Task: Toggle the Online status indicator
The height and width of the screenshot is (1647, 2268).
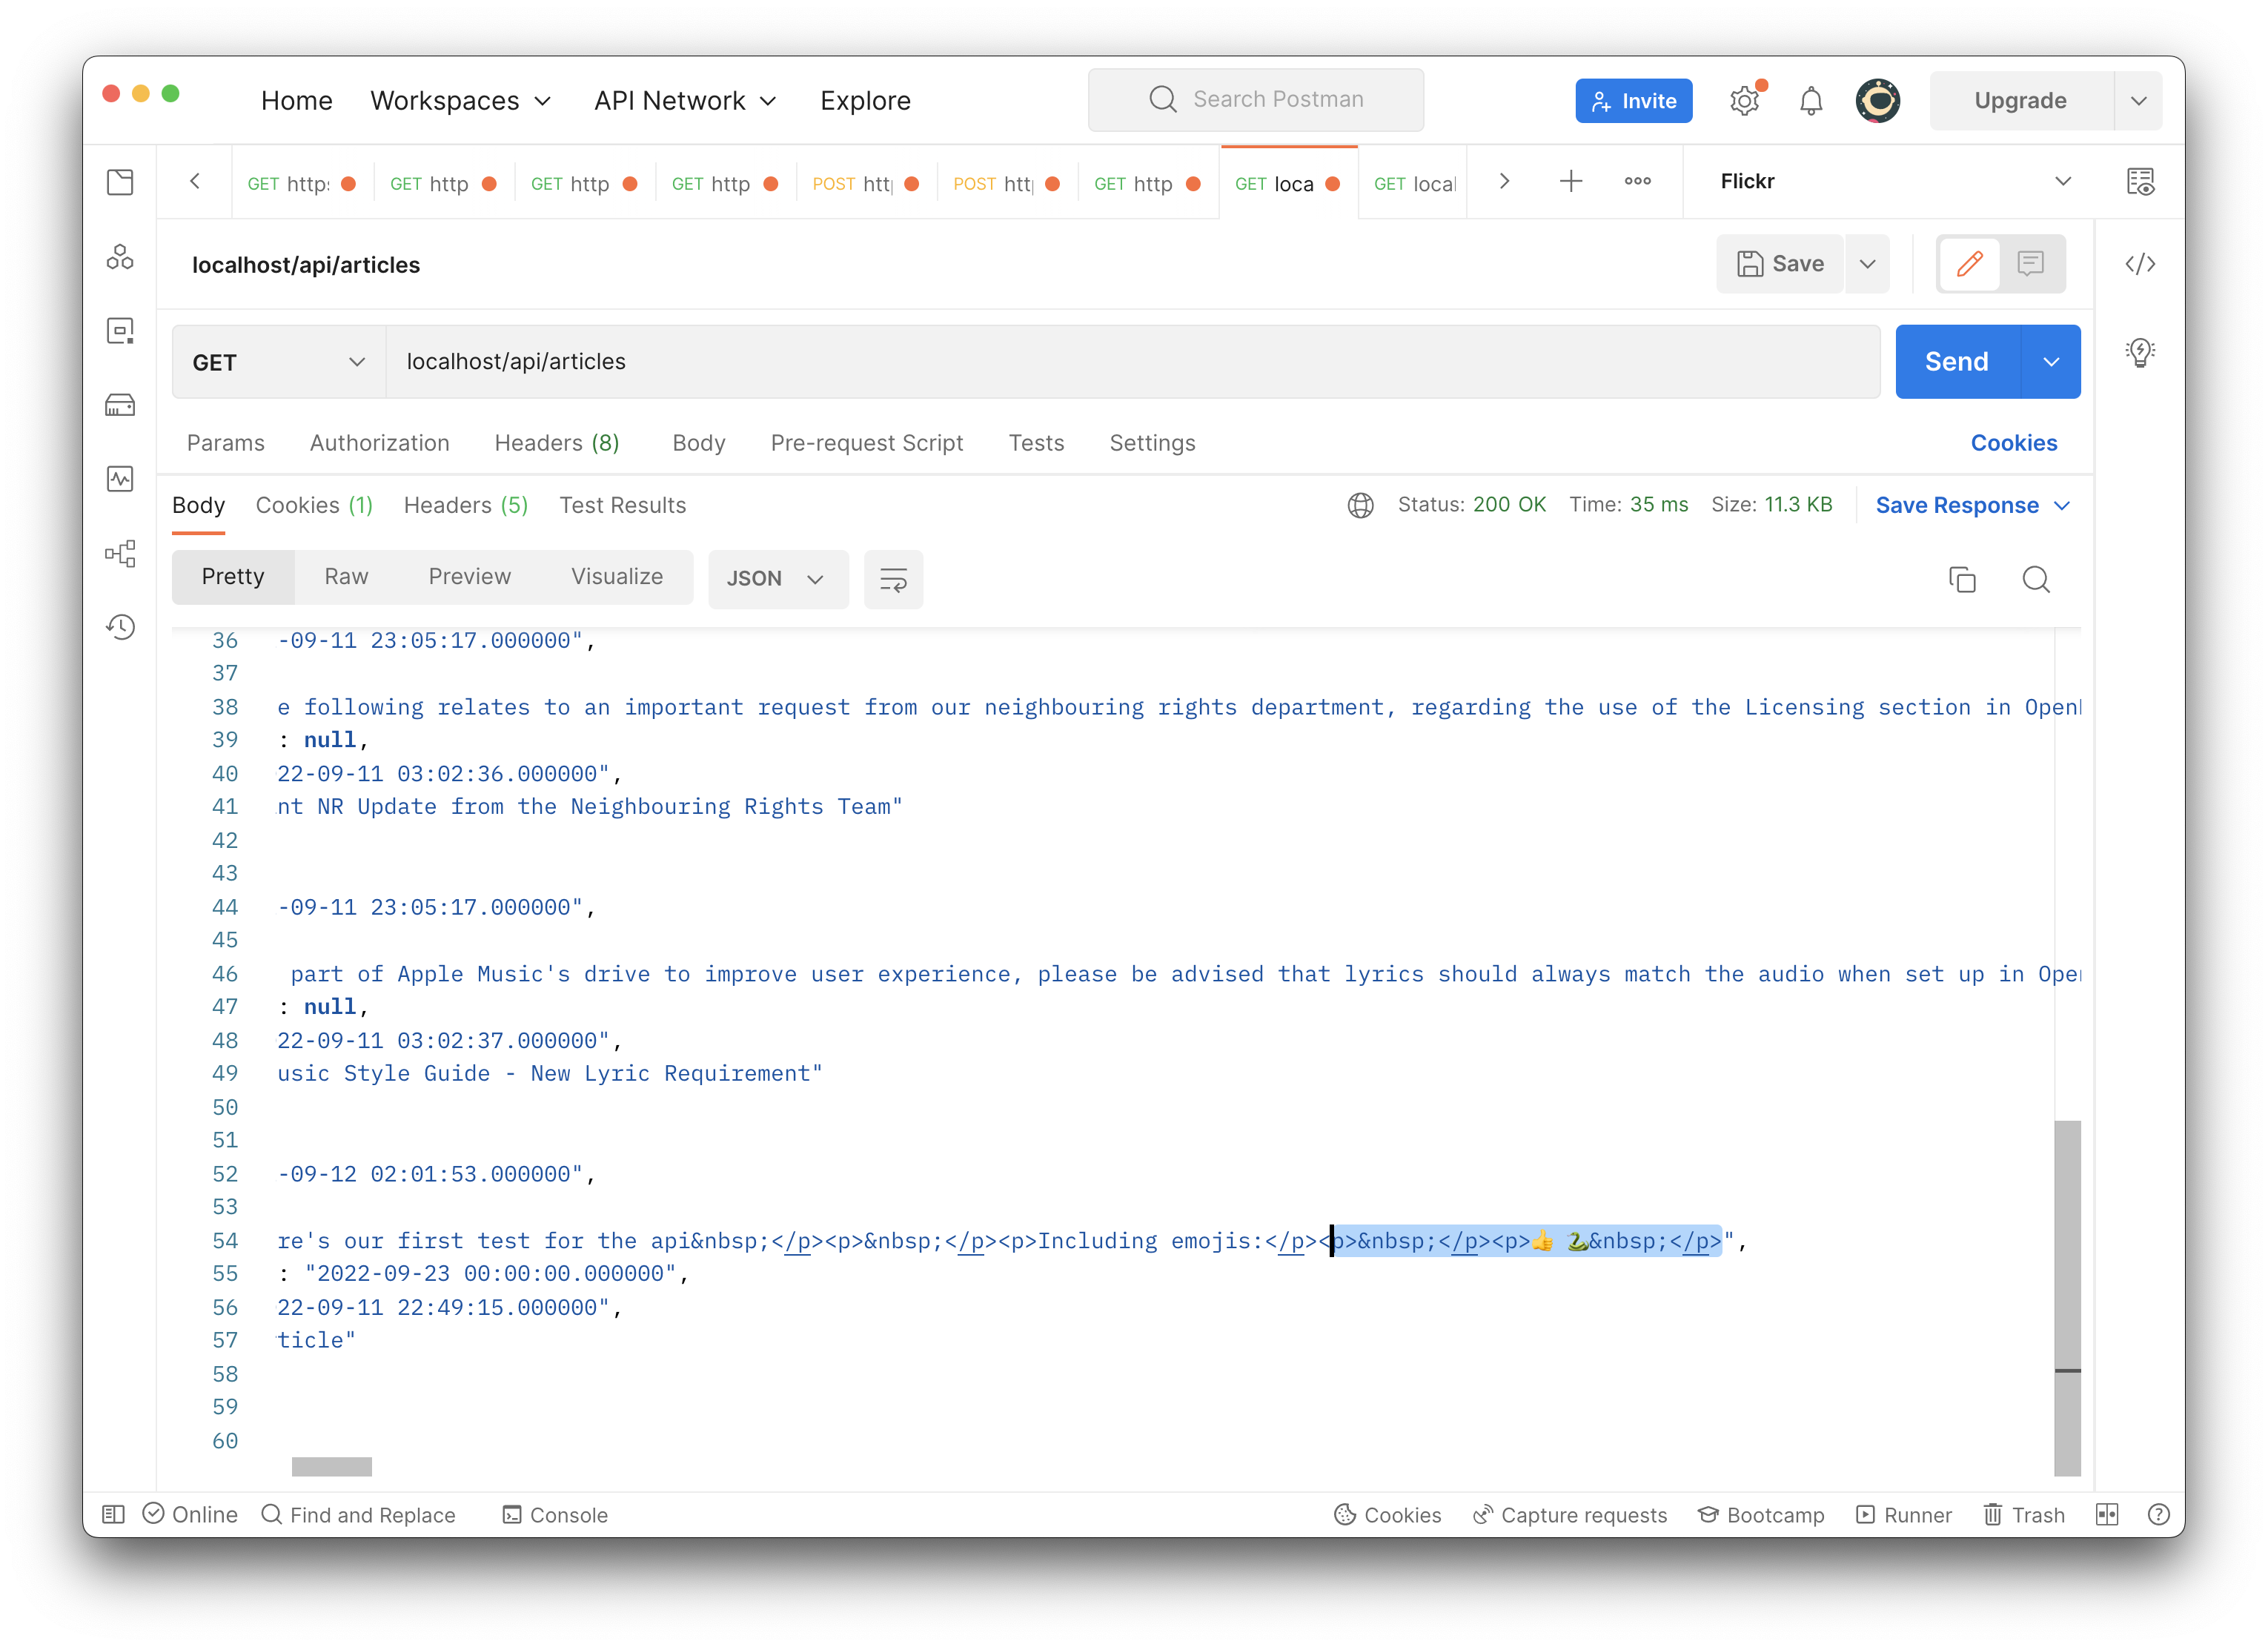Action: (x=190, y=1514)
